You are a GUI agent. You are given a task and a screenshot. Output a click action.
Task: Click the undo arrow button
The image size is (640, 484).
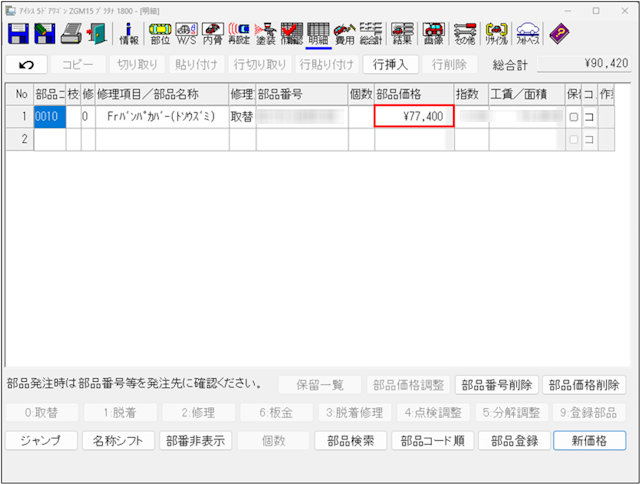(26, 65)
